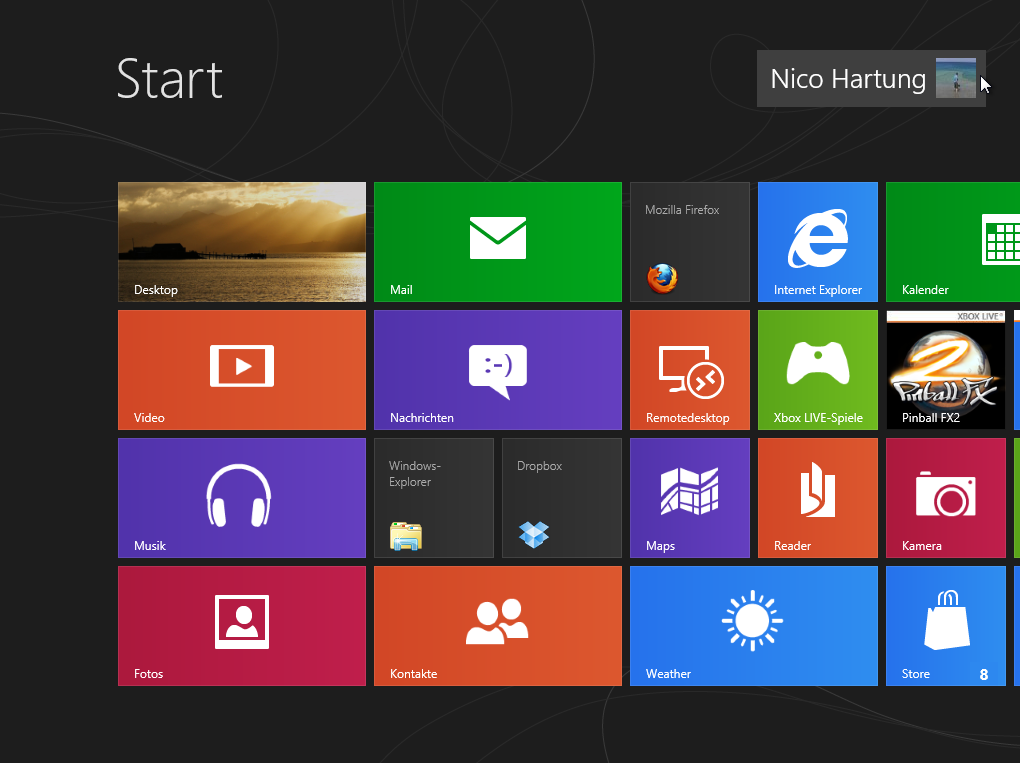The image size is (1020, 763).
Task: Click the 'Windows-Explorer' tile label
Action: 415,474
